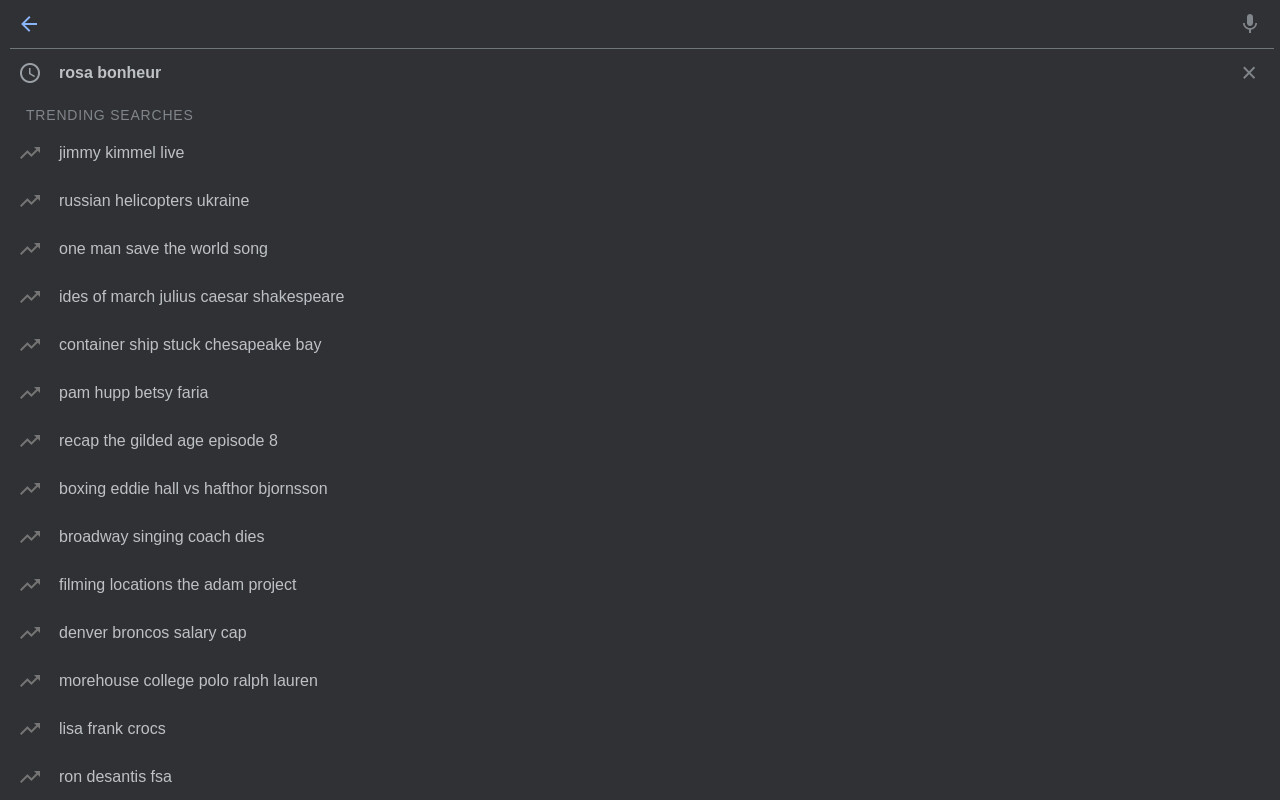The height and width of the screenshot is (800, 1280).
Task: Select 'denver broncos salary cap' trending search
Action: [x=640, y=633]
